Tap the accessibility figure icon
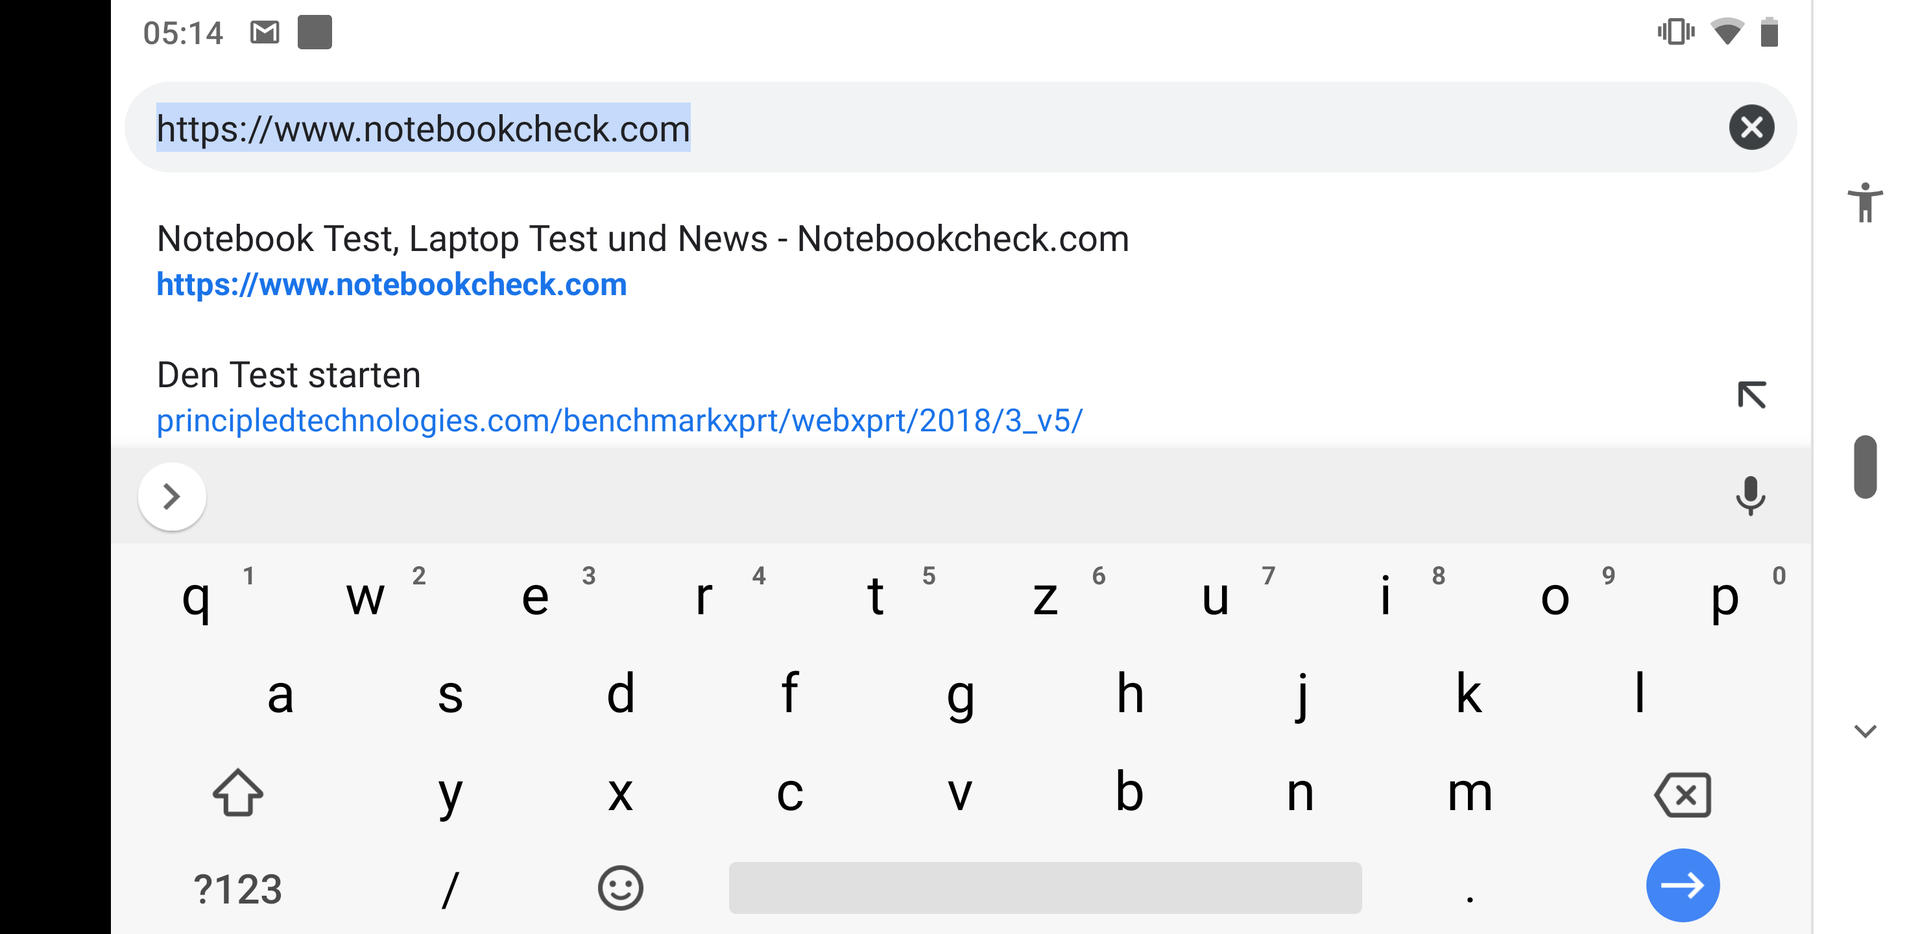The image size is (1920, 934). point(1865,202)
